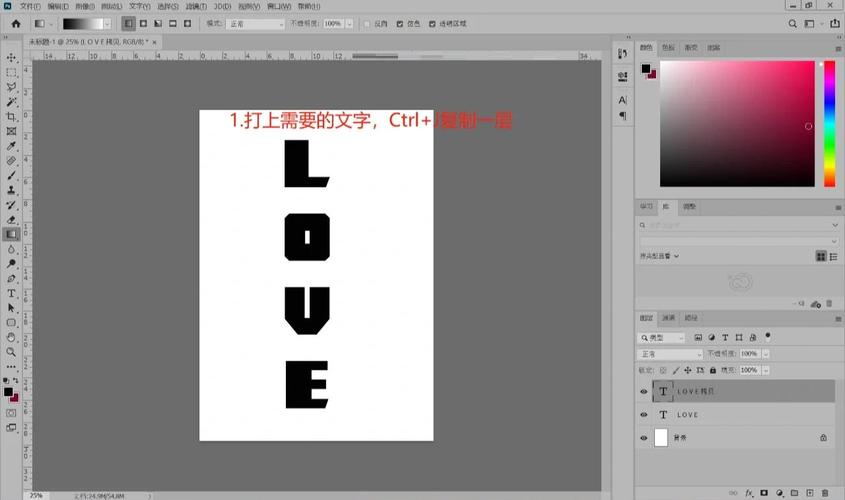Open the Paragraph panel icon

tap(622, 116)
